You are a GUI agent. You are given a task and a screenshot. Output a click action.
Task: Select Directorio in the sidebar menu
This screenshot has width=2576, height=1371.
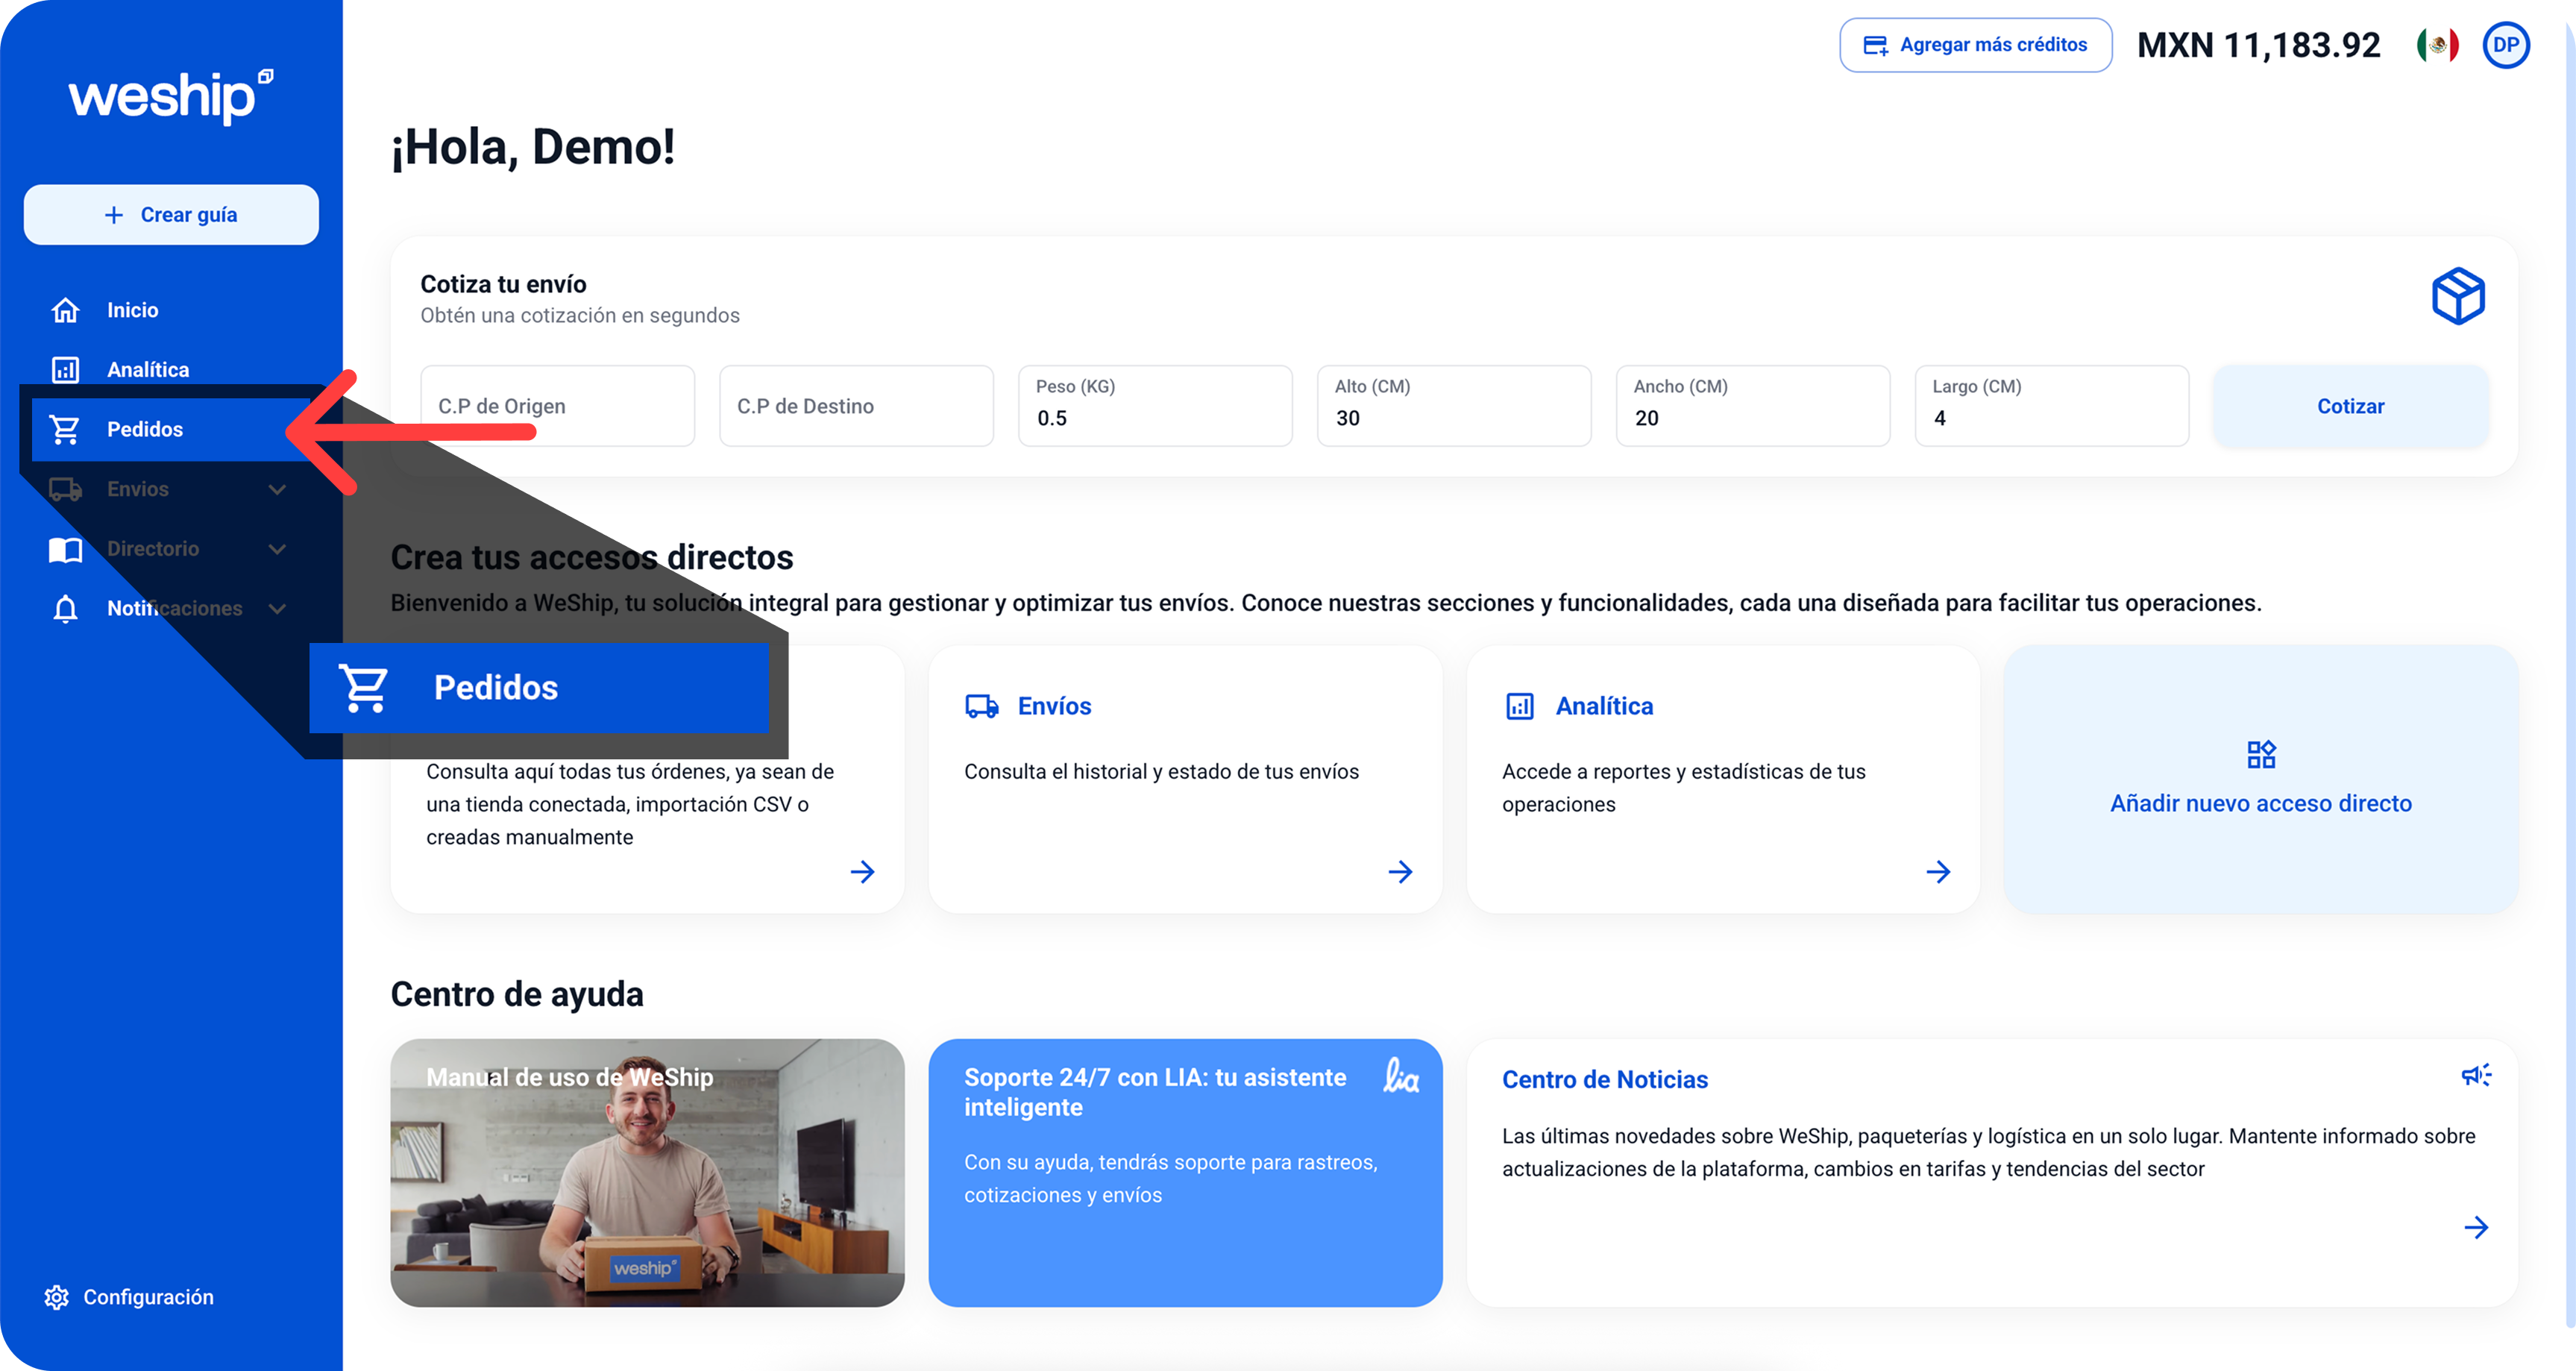click(152, 549)
